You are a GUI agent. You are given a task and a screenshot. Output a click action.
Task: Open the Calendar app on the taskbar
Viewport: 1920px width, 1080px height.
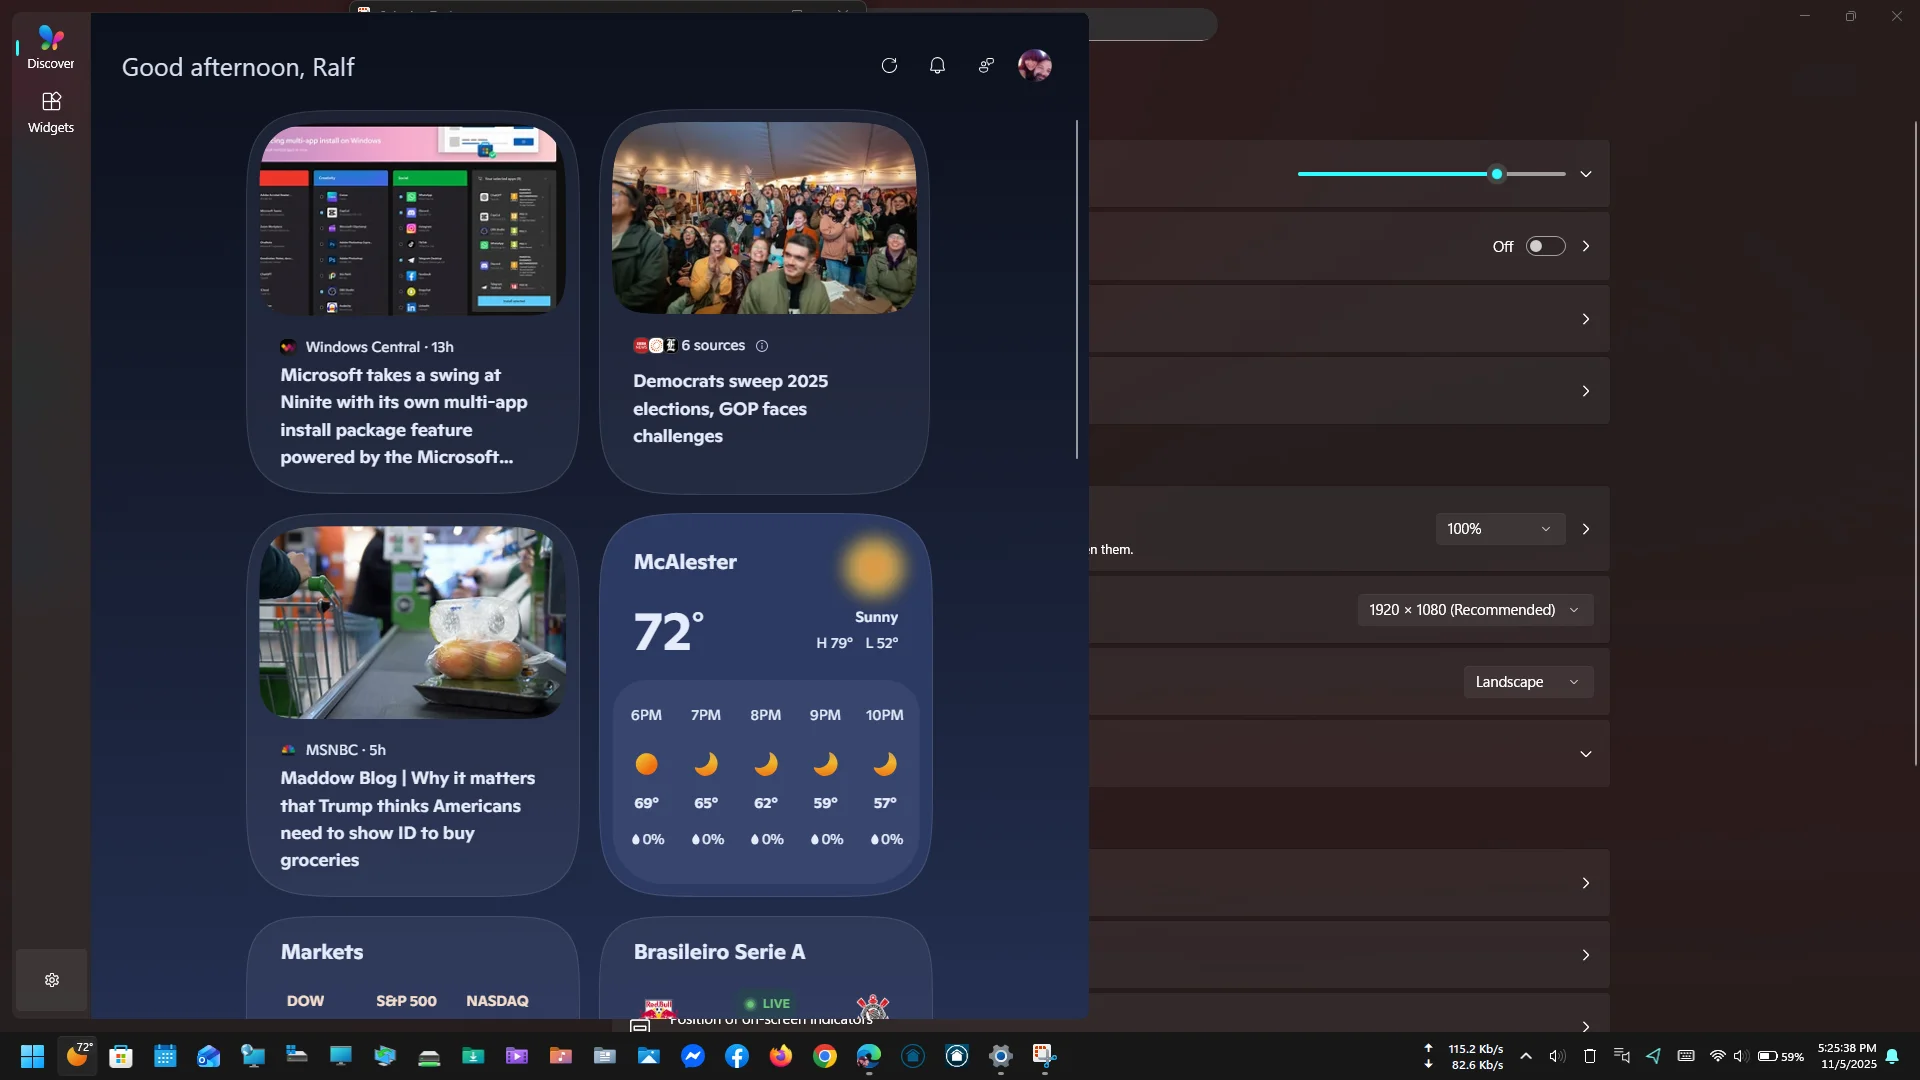(165, 1056)
